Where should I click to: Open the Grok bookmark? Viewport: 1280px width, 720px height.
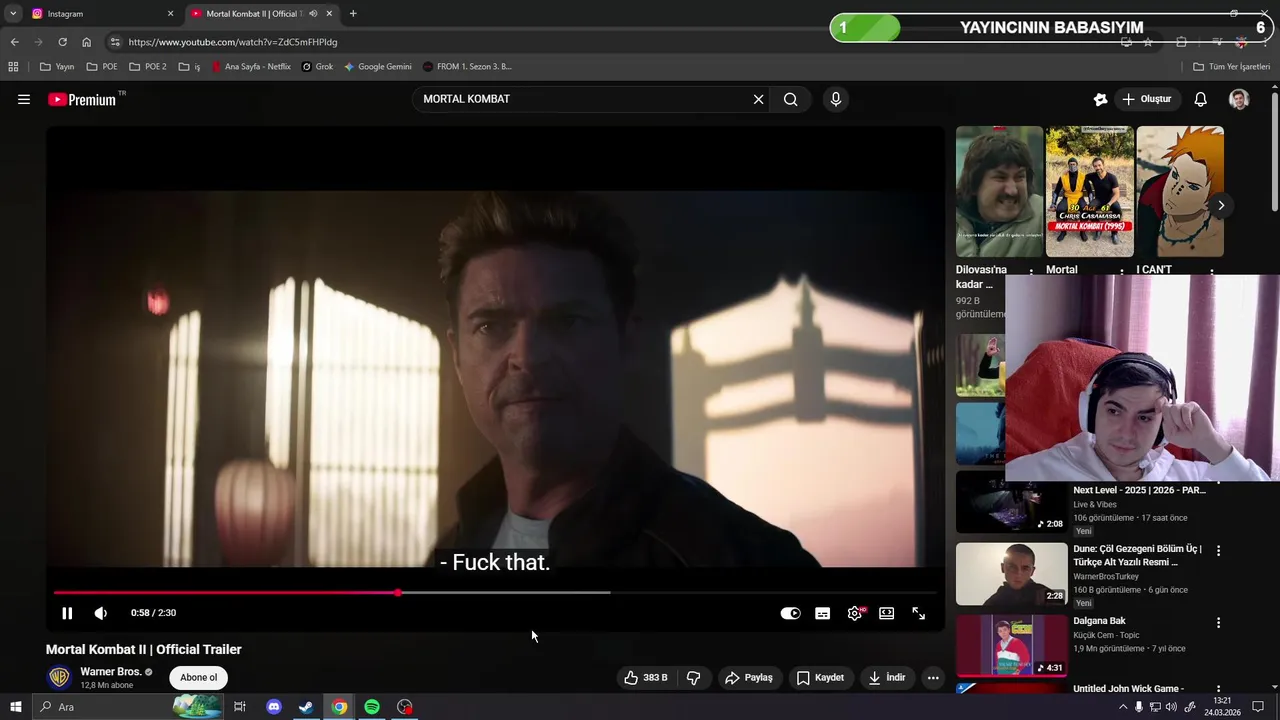point(318,67)
